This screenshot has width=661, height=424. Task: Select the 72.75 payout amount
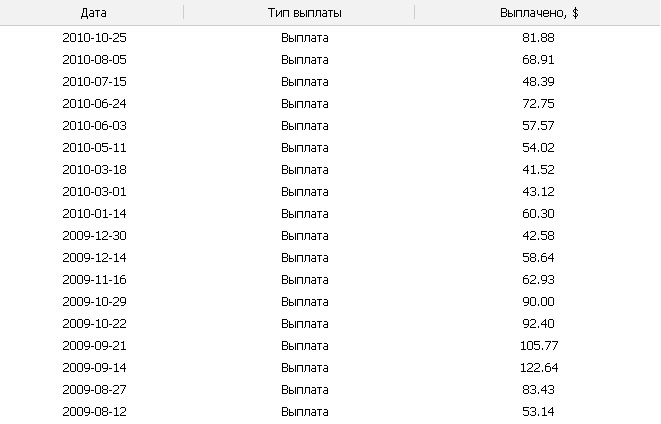pos(538,104)
